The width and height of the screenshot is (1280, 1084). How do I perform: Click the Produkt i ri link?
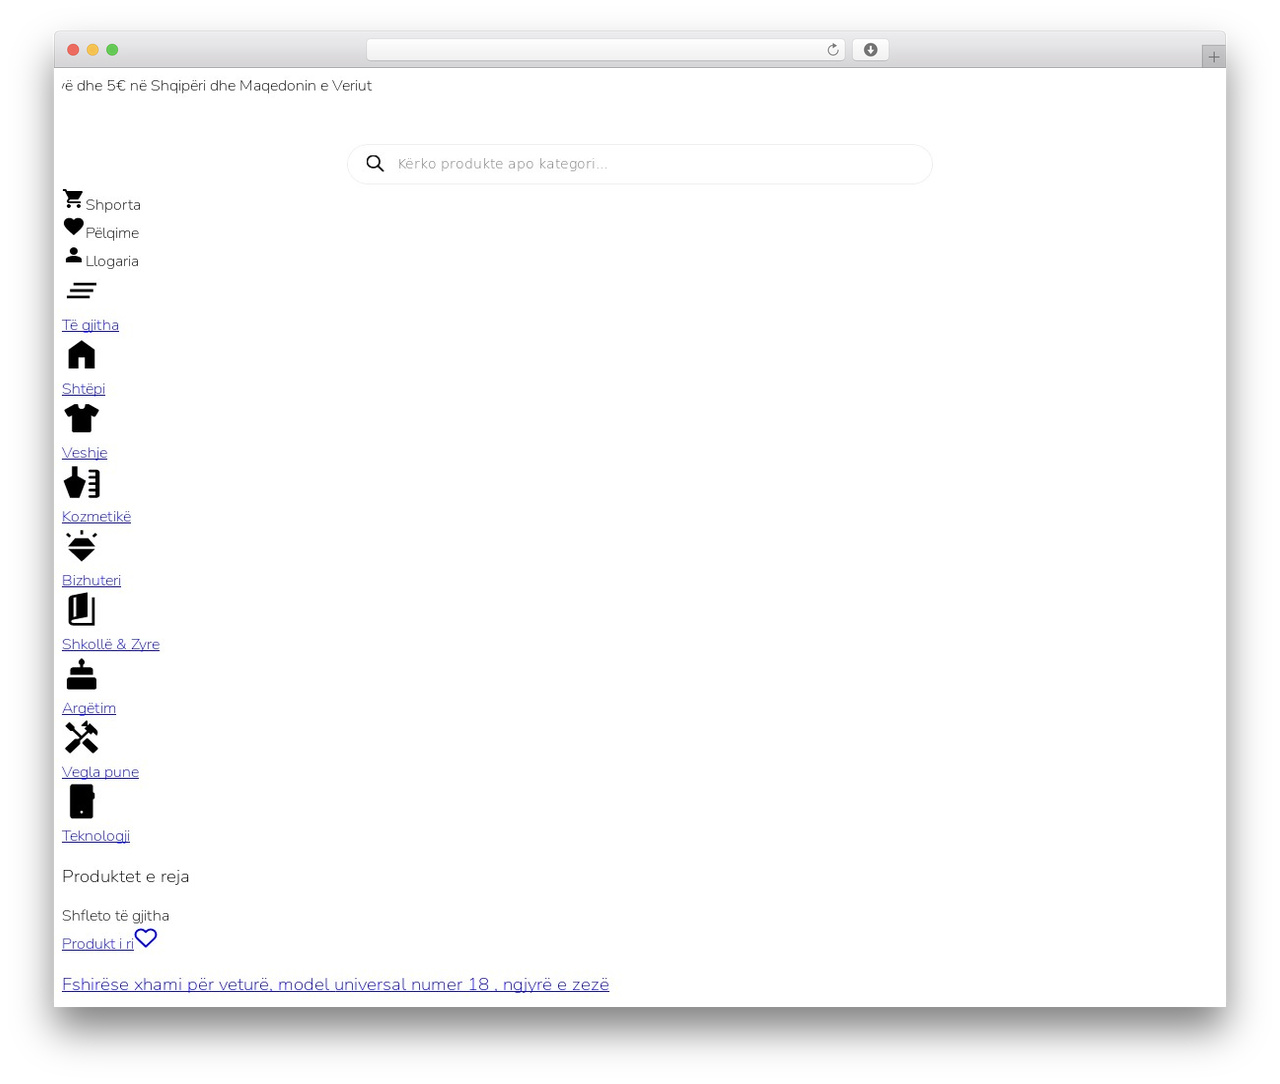pyautogui.click(x=98, y=944)
